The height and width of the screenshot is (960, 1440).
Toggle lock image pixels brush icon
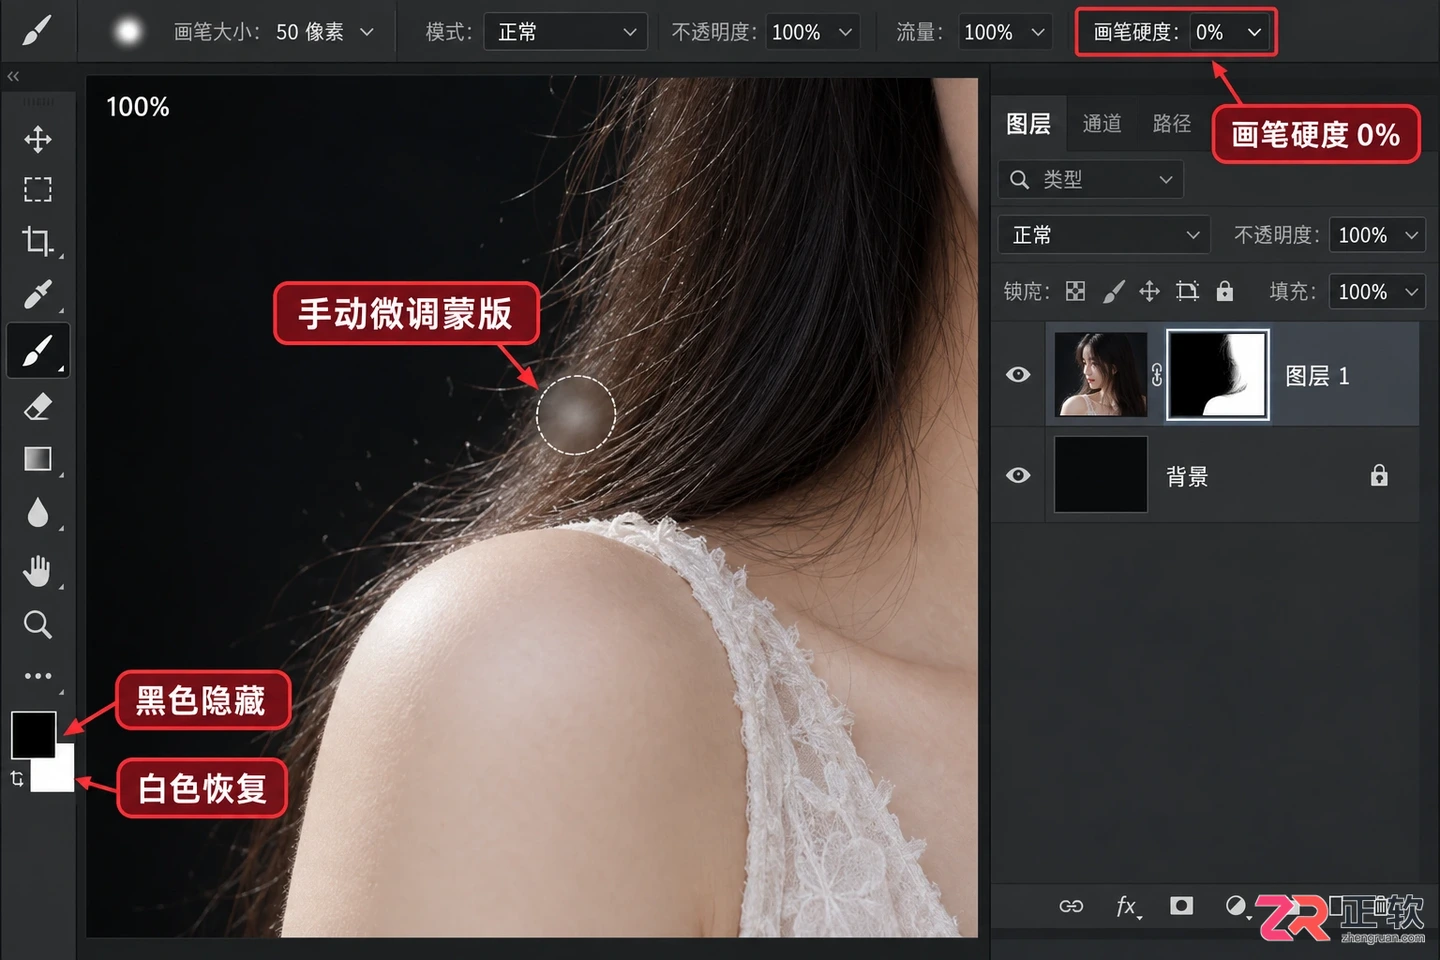pyautogui.click(x=1113, y=291)
